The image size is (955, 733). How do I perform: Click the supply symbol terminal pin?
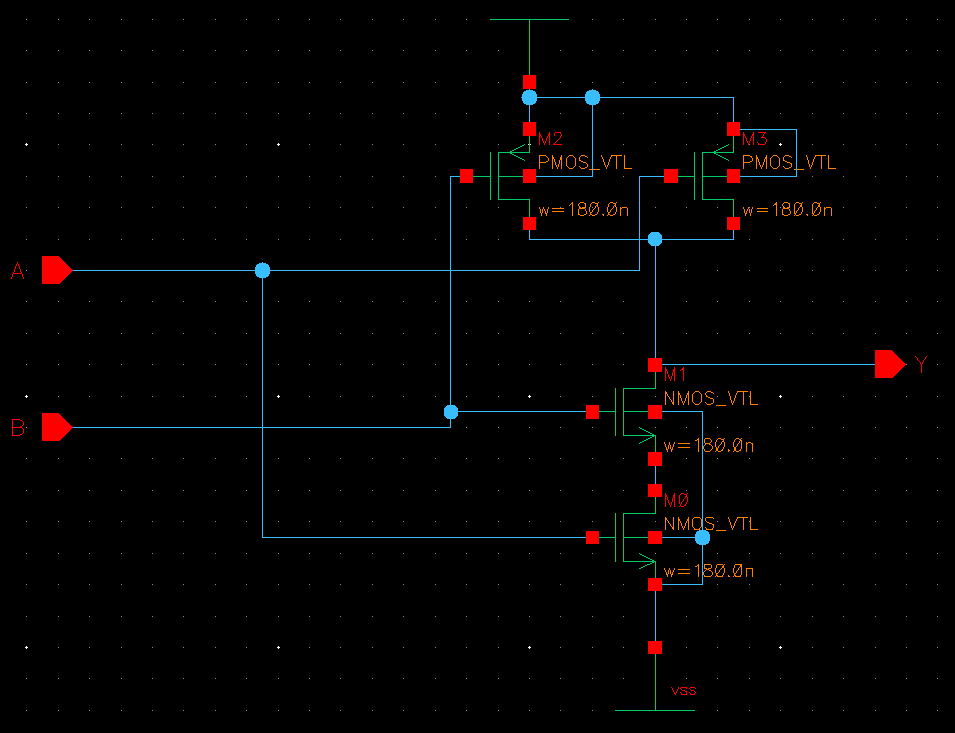(x=529, y=82)
